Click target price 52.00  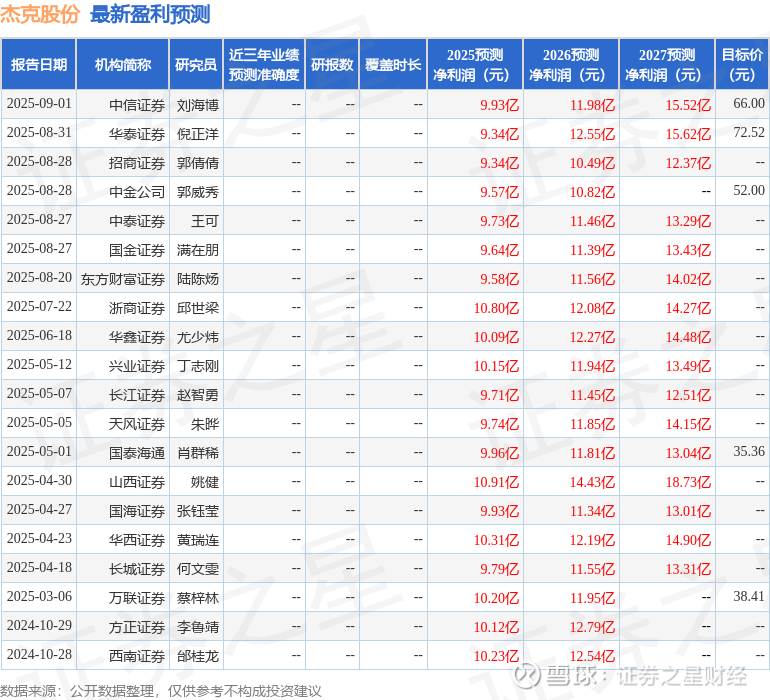click(x=748, y=191)
